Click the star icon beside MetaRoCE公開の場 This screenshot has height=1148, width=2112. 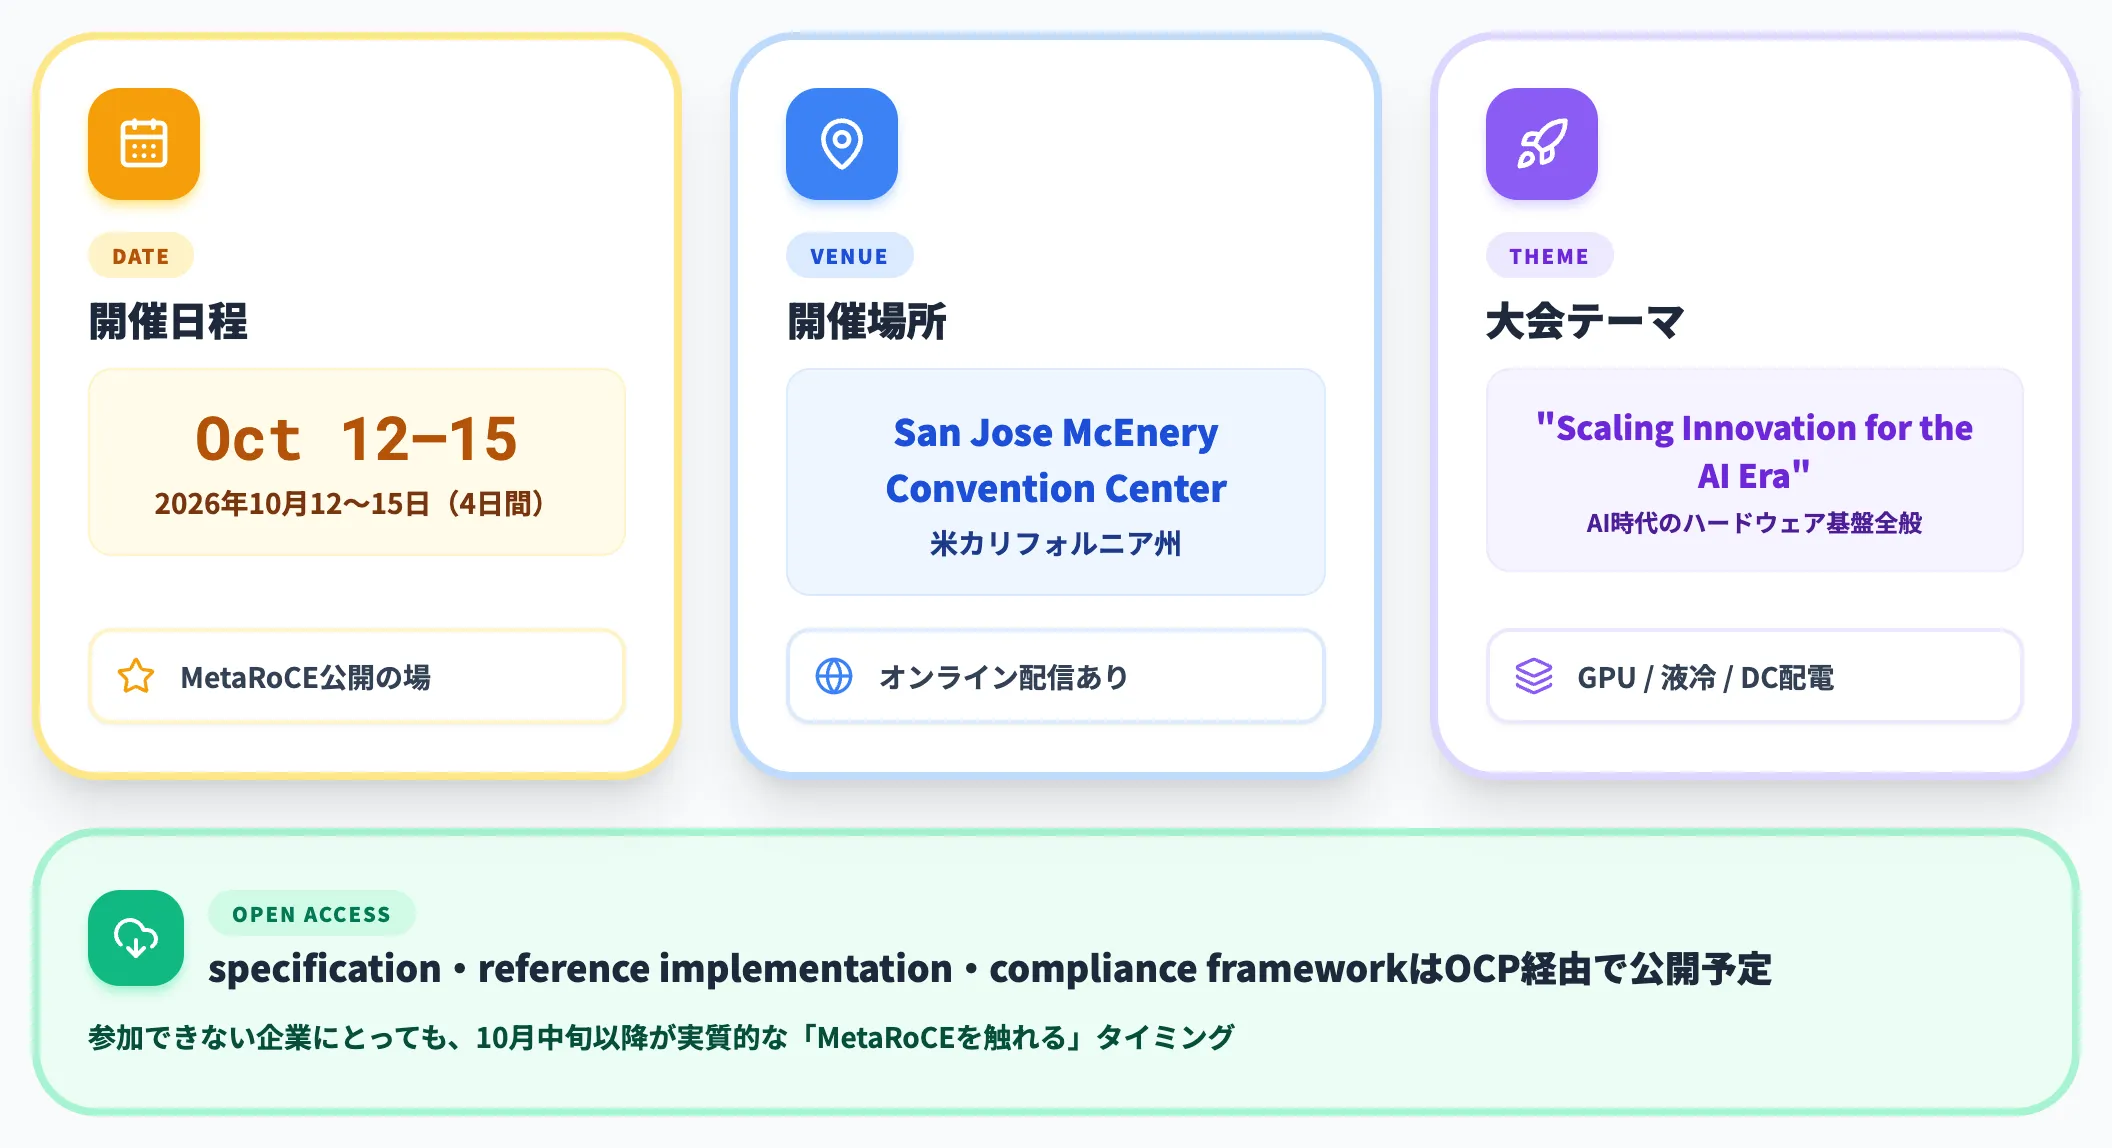coord(136,677)
